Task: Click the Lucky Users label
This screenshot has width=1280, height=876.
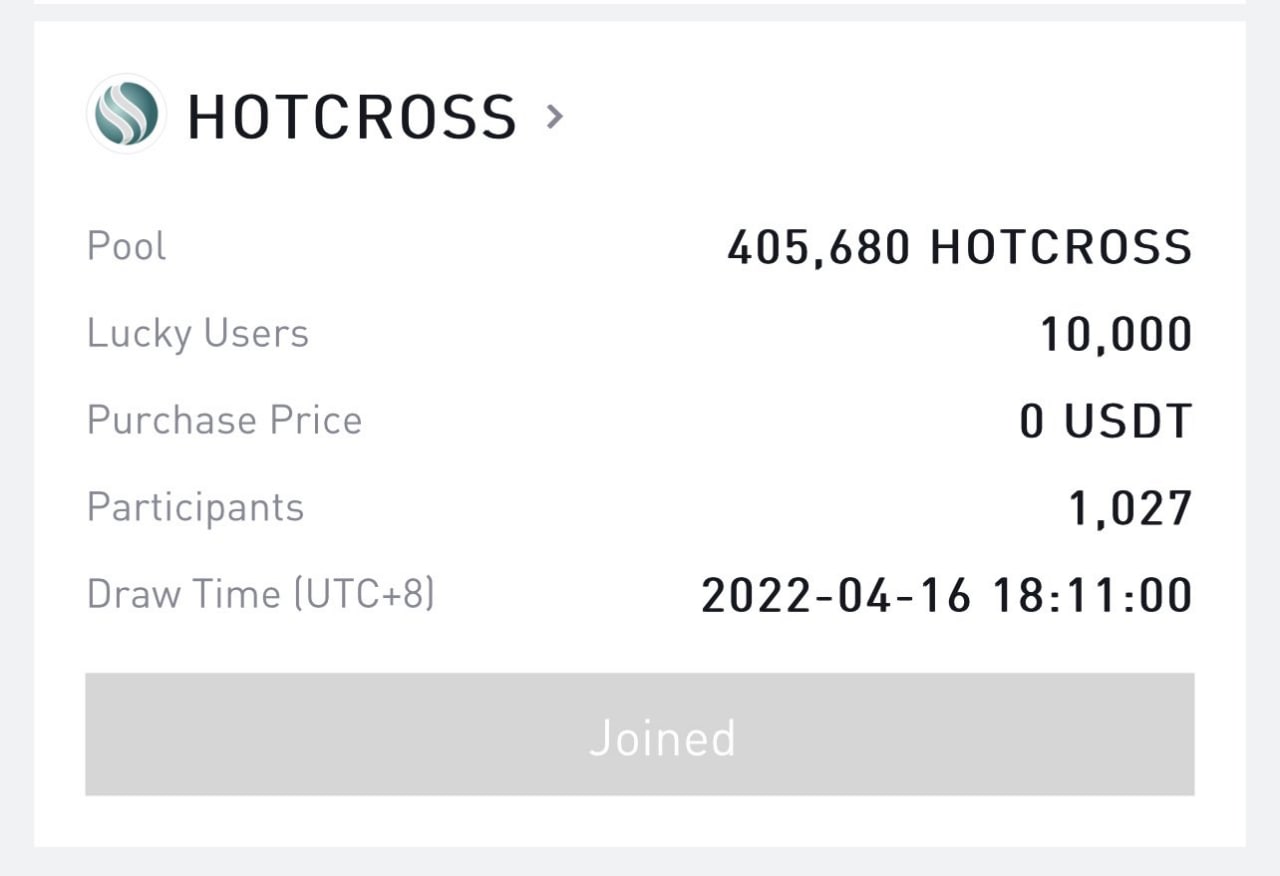Action: [x=198, y=333]
